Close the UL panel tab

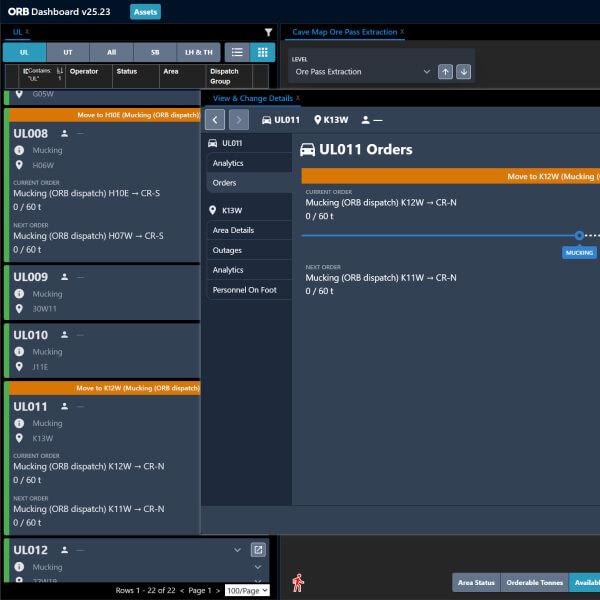[x=27, y=32]
